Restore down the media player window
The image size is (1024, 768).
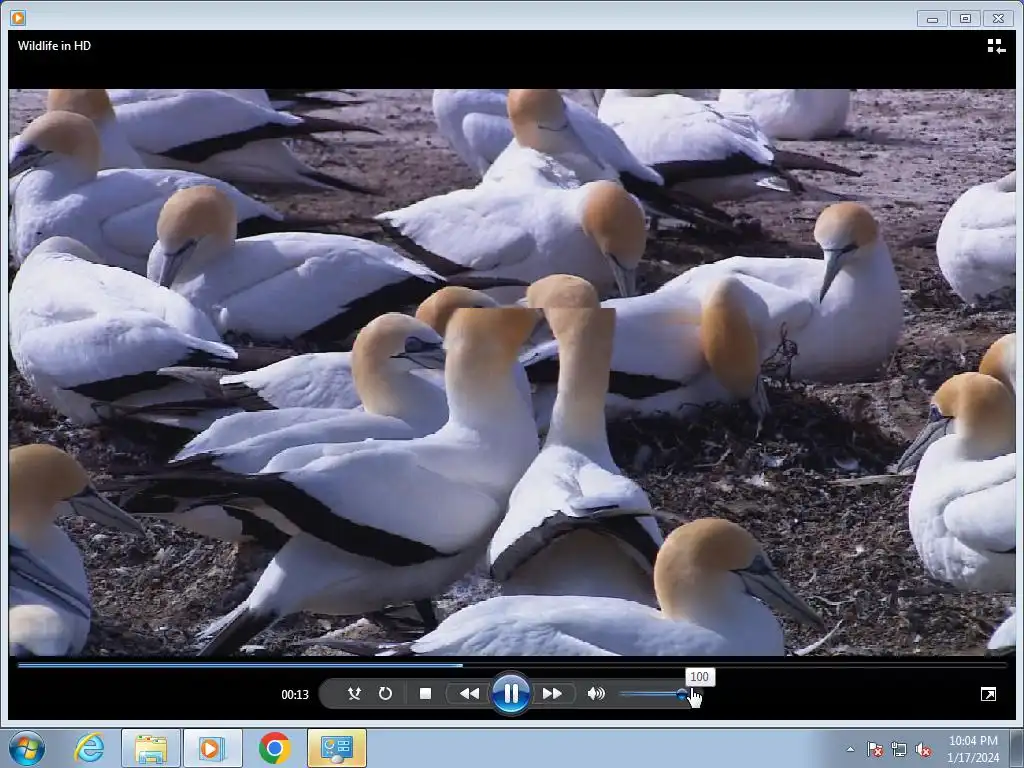965,19
